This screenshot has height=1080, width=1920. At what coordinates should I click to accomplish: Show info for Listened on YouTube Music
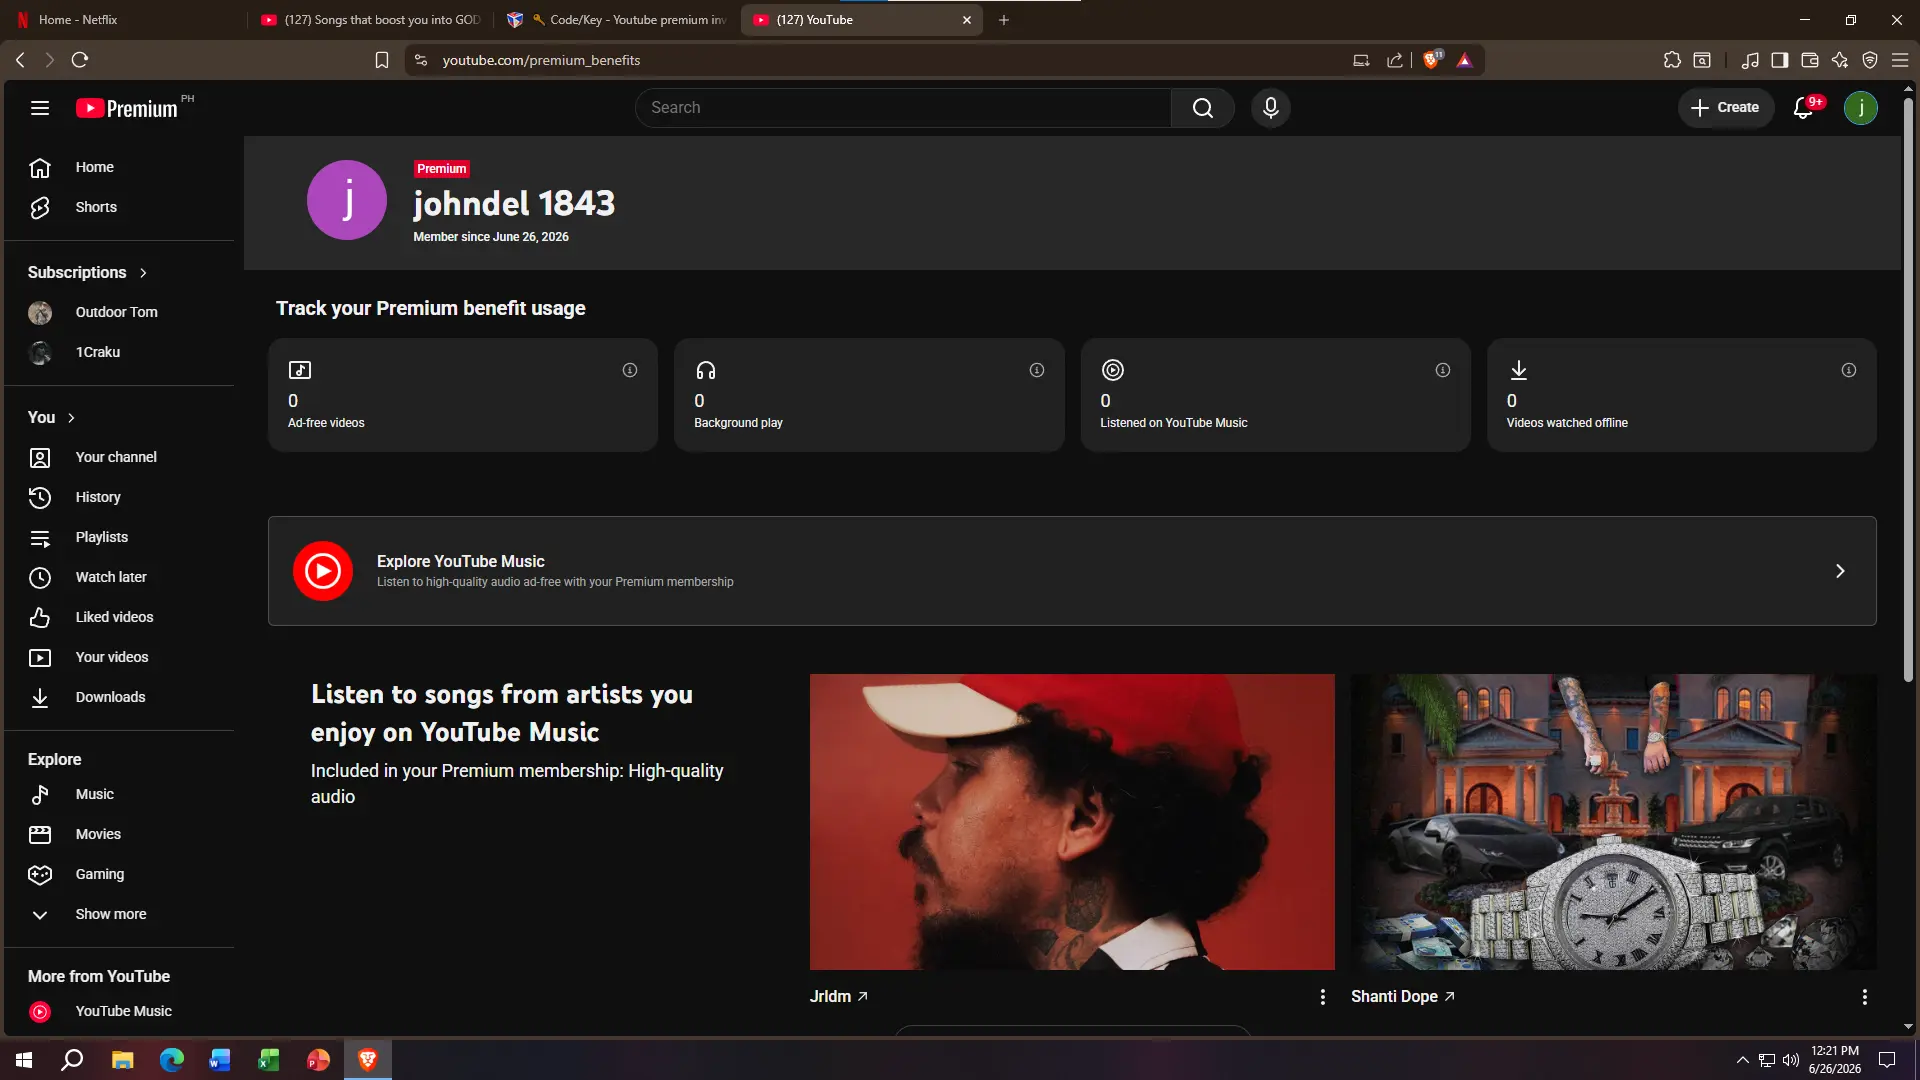(1443, 370)
